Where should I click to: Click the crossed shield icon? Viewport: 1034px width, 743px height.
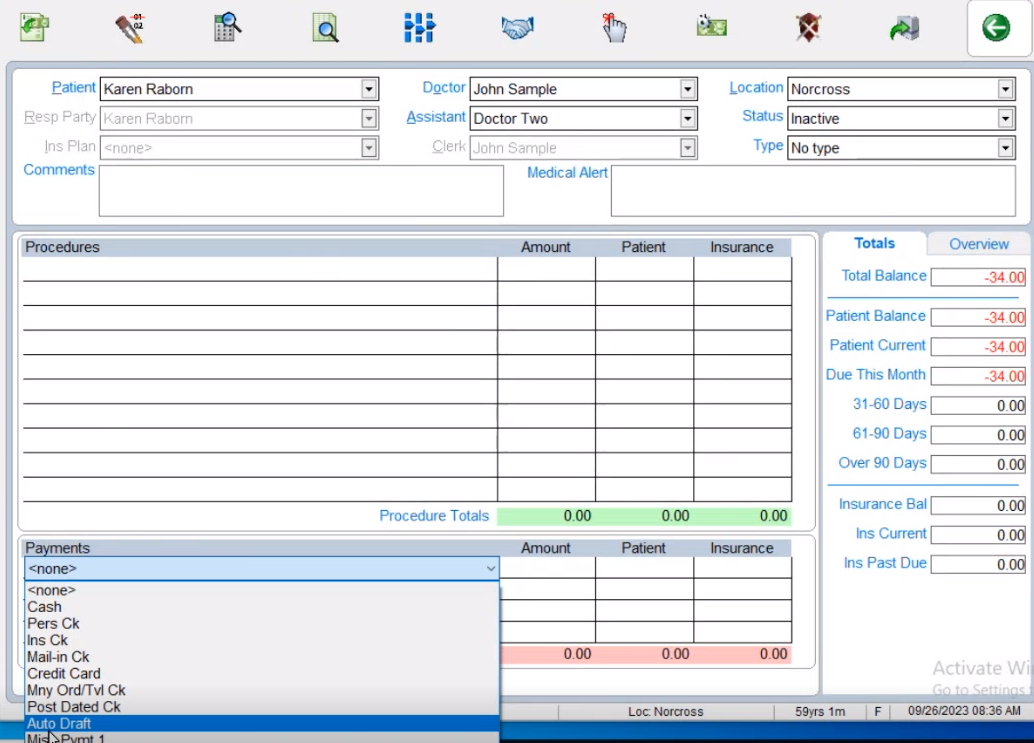[808, 28]
